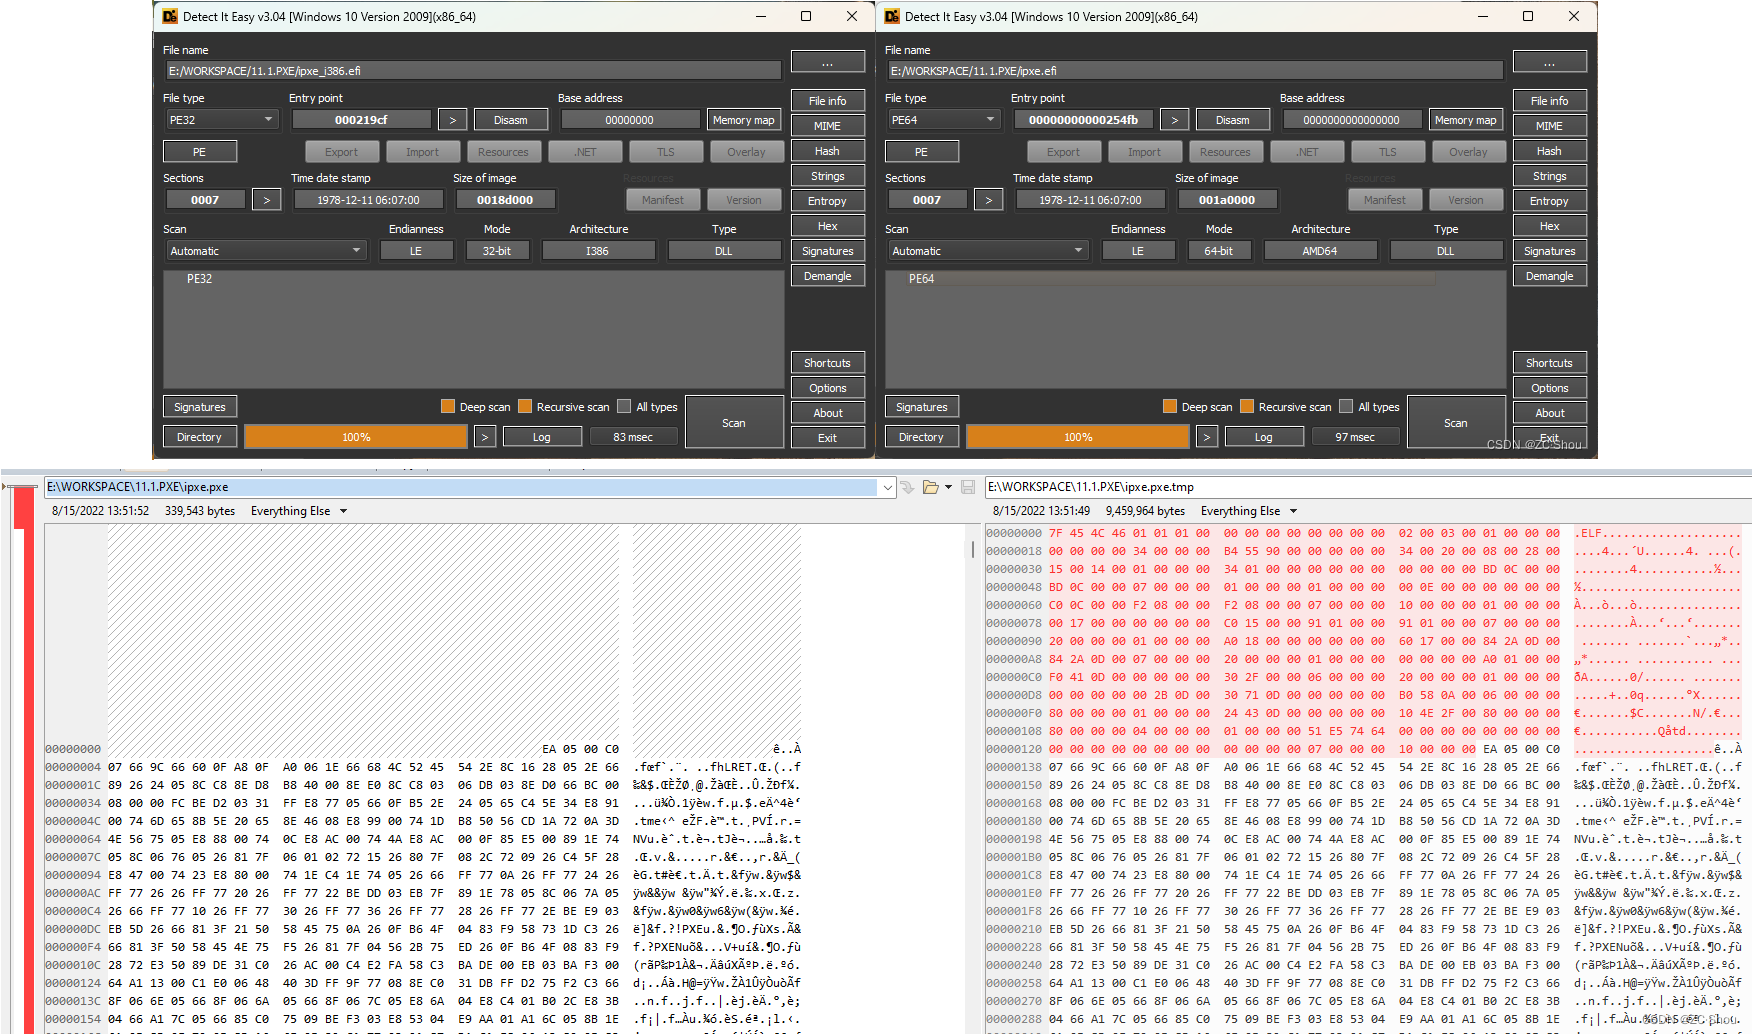Click the PE button in left window

coord(200,152)
